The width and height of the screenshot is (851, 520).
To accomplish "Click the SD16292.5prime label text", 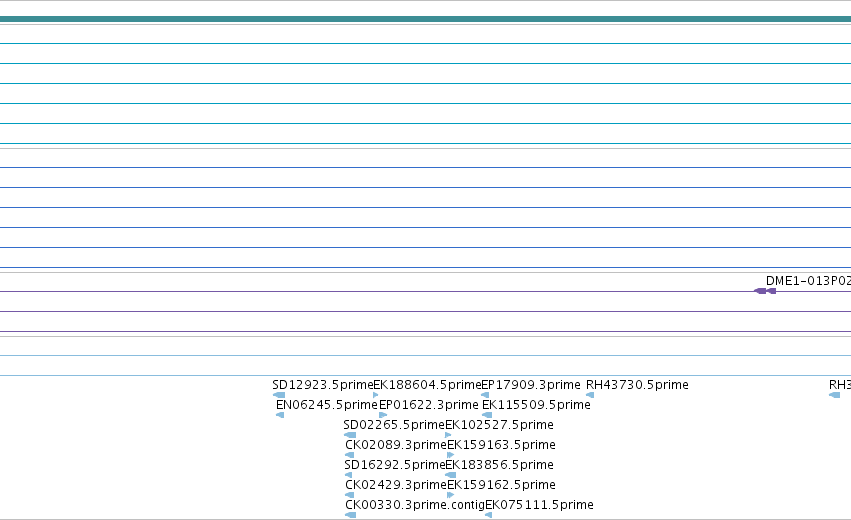I will pyautogui.click(x=395, y=465).
